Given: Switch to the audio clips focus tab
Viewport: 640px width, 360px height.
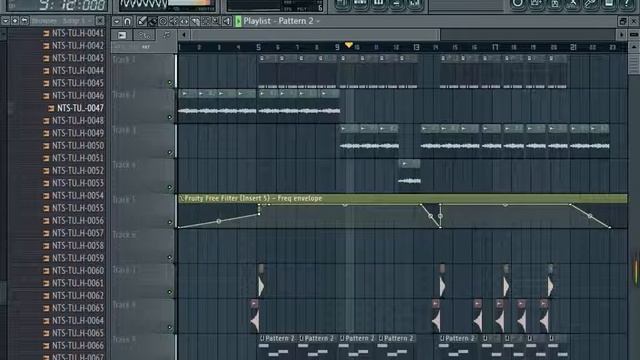Looking at the screenshot, I should [x=122, y=35].
